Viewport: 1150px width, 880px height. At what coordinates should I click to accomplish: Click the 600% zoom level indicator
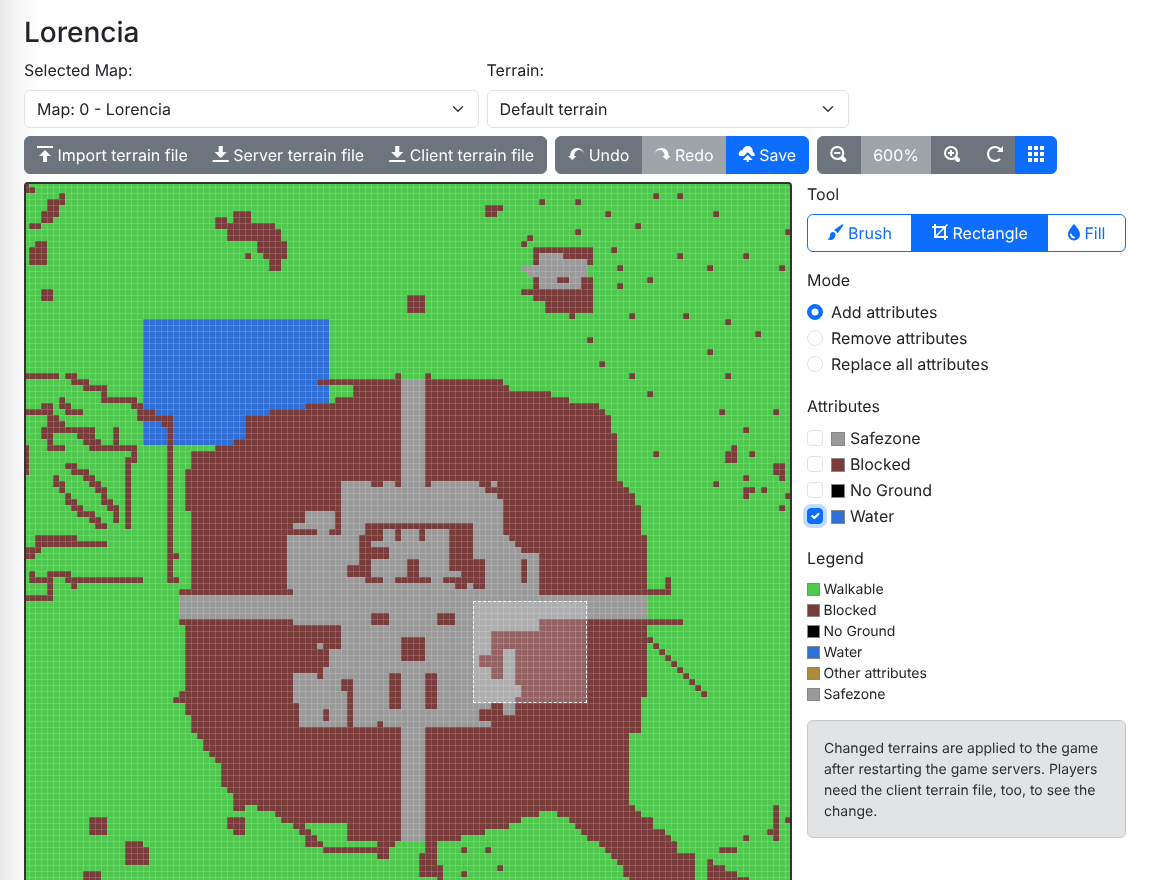point(896,155)
